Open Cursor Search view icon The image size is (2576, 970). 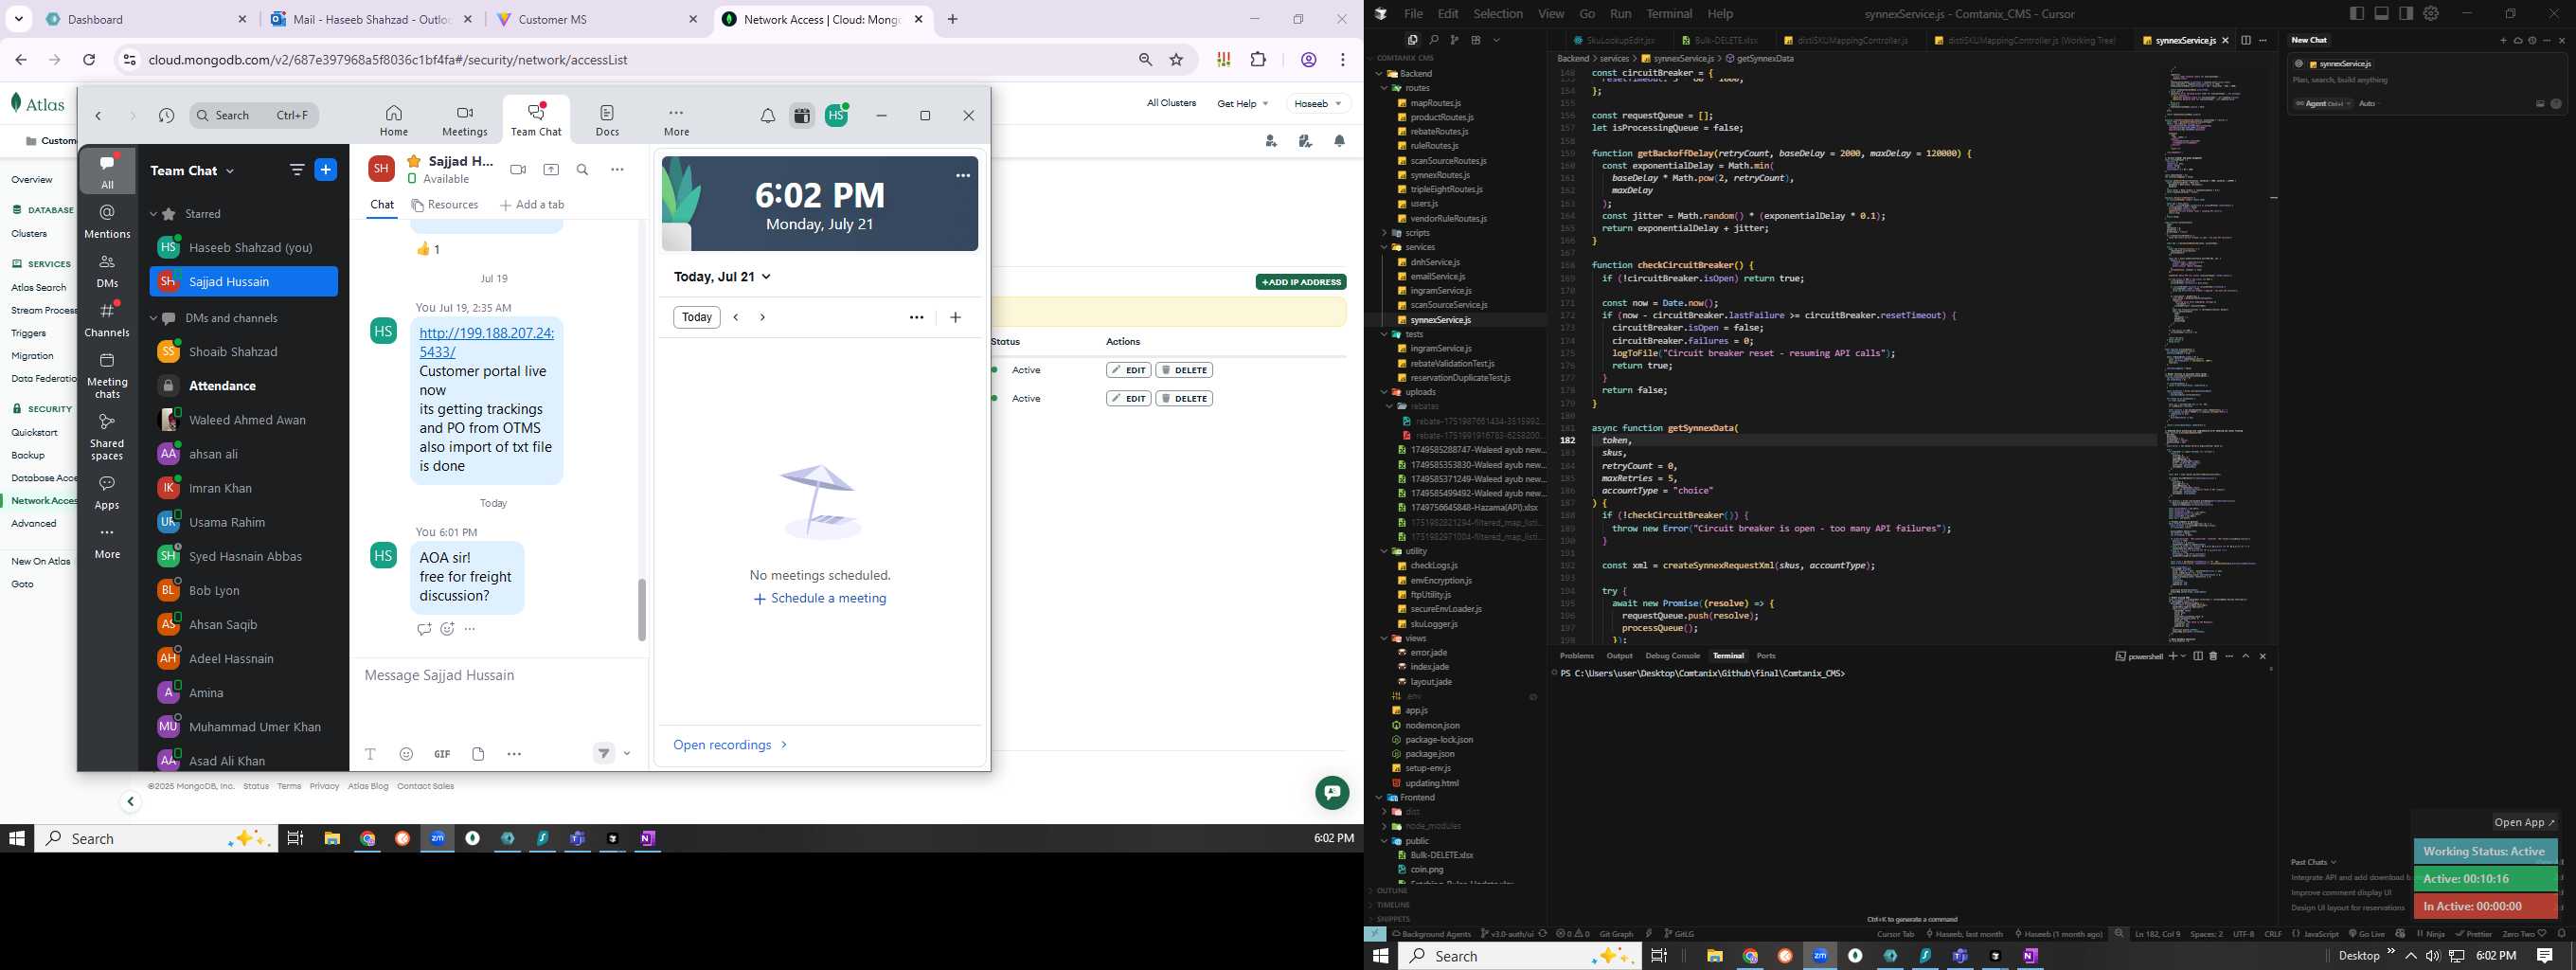1433,40
